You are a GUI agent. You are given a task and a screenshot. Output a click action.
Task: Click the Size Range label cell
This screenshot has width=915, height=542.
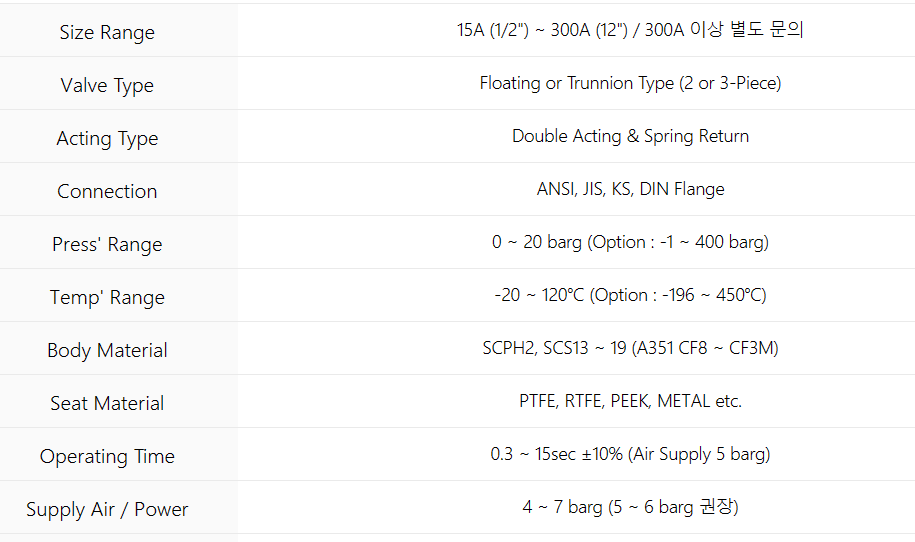click(107, 32)
